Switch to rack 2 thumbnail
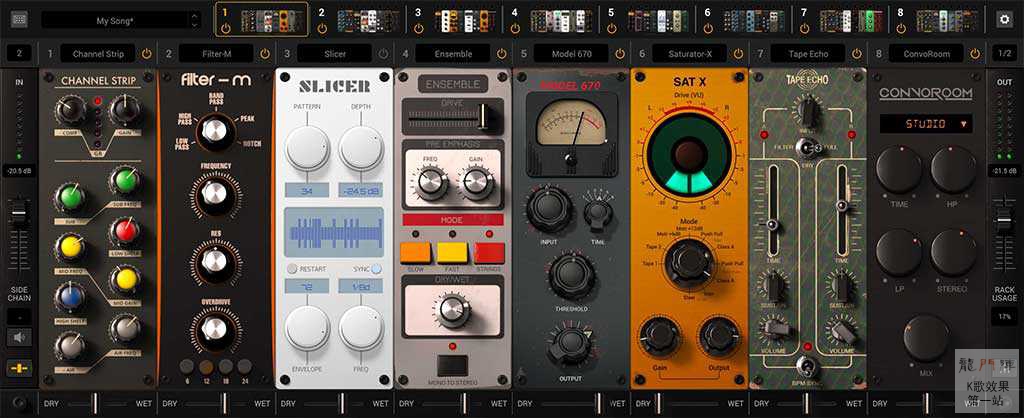Screen dimensions: 1024x418 click(368, 21)
